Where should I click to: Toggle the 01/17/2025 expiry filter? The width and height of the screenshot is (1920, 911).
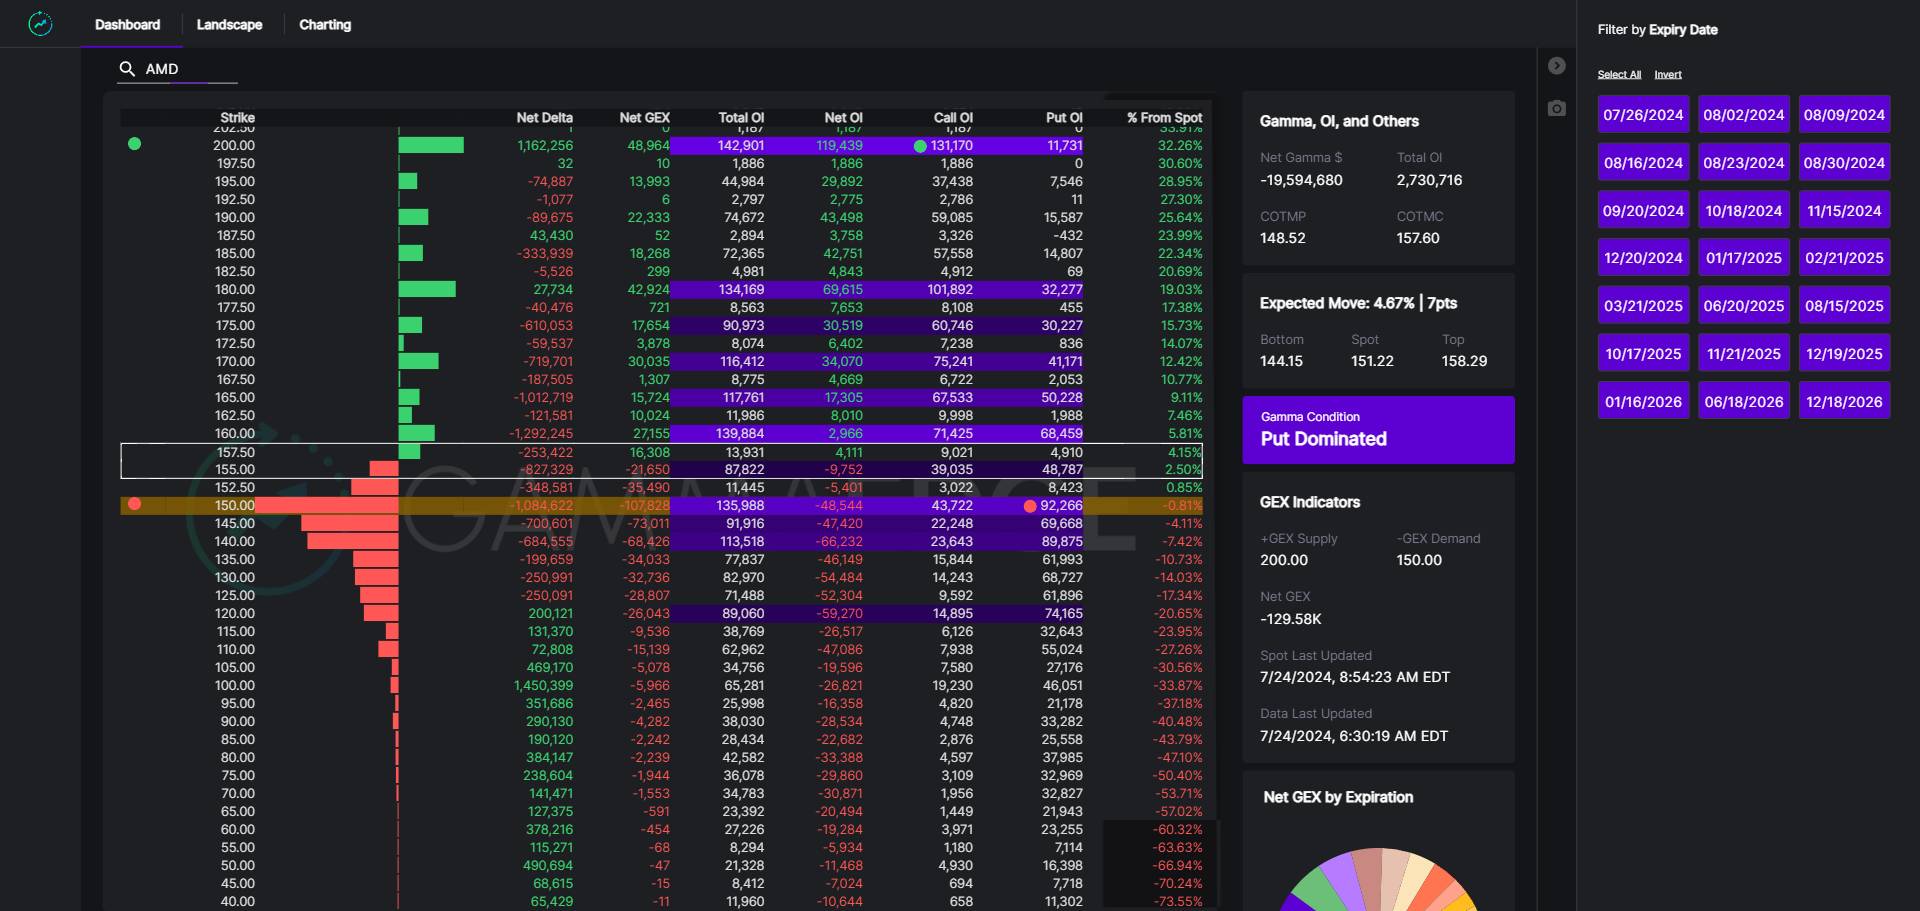click(x=1743, y=258)
